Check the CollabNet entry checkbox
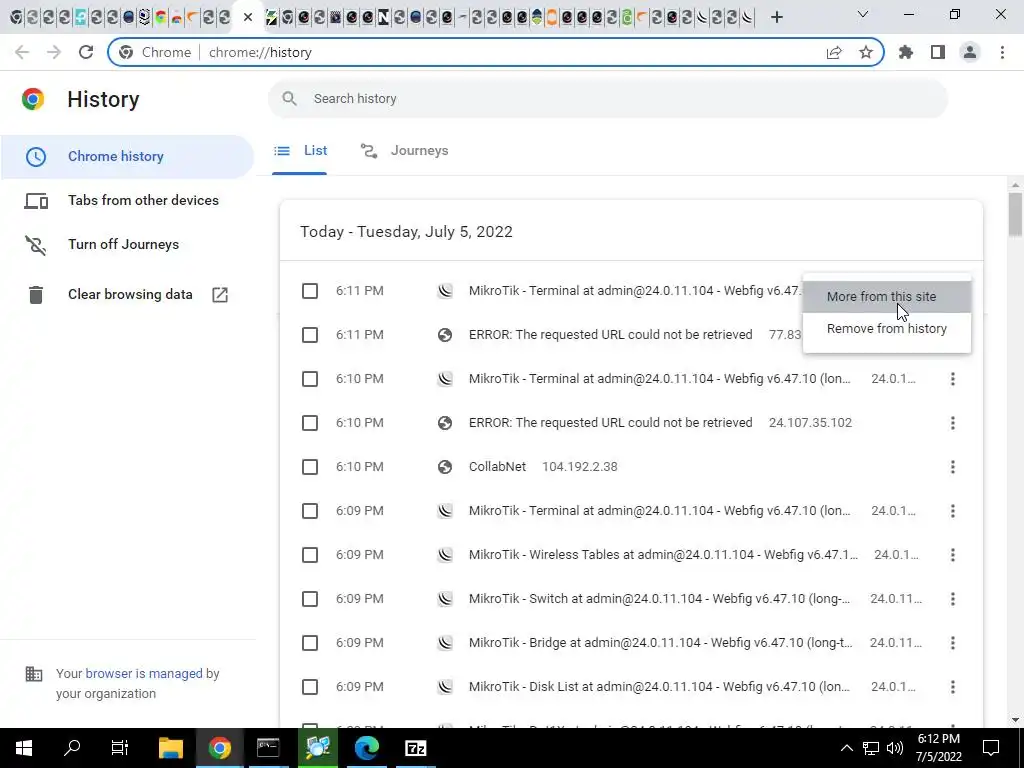Viewport: 1024px width, 768px height. (x=310, y=467)
